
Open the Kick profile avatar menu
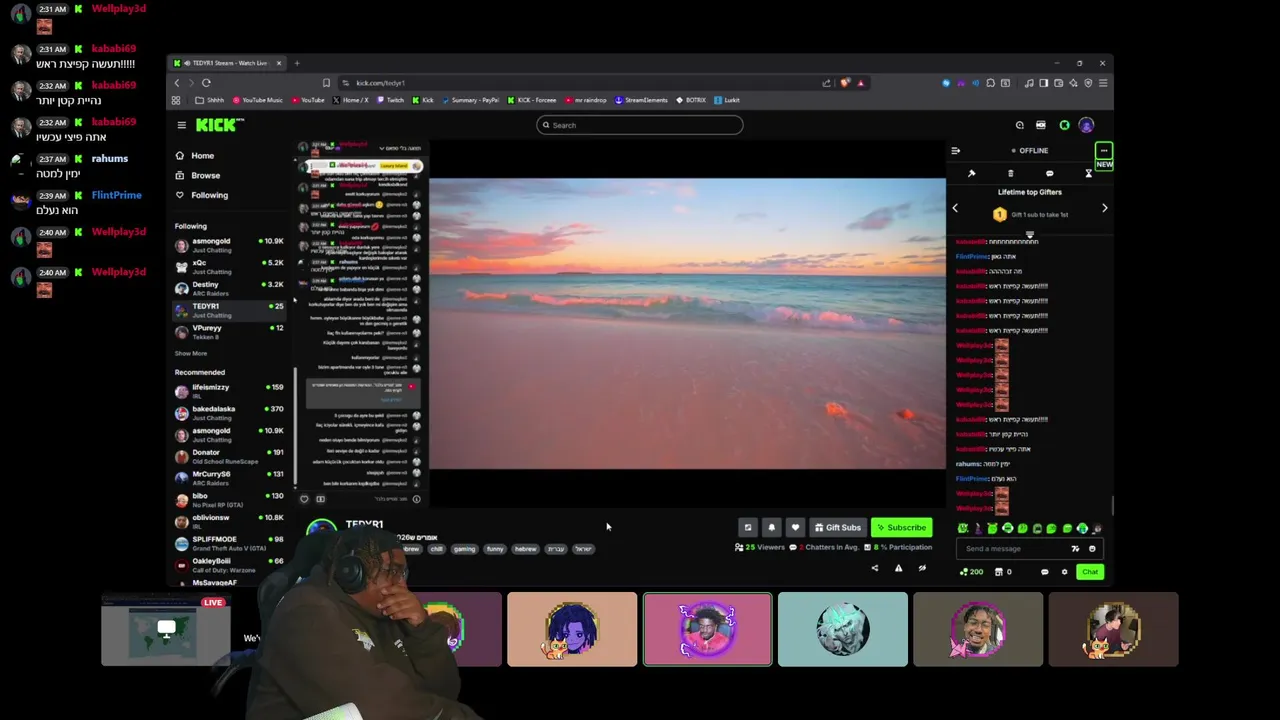click(x=1086, y=125)
